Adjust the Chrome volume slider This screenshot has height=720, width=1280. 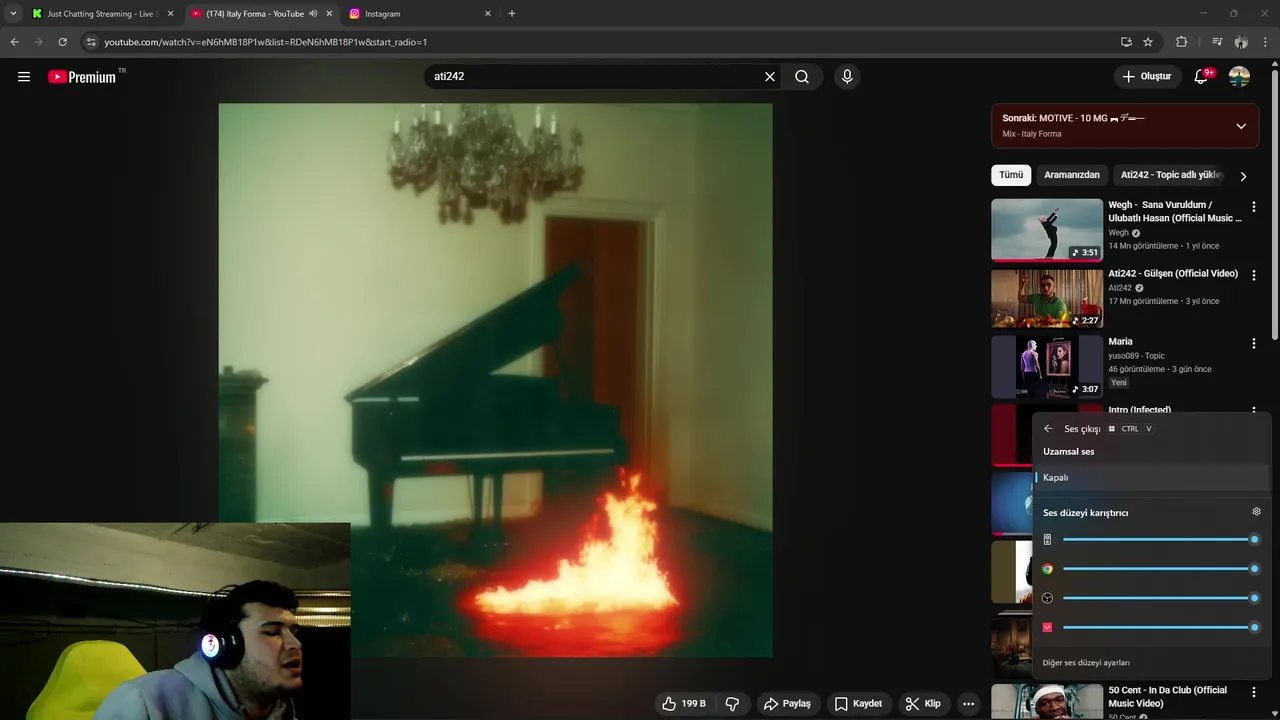click(1159, 569)
